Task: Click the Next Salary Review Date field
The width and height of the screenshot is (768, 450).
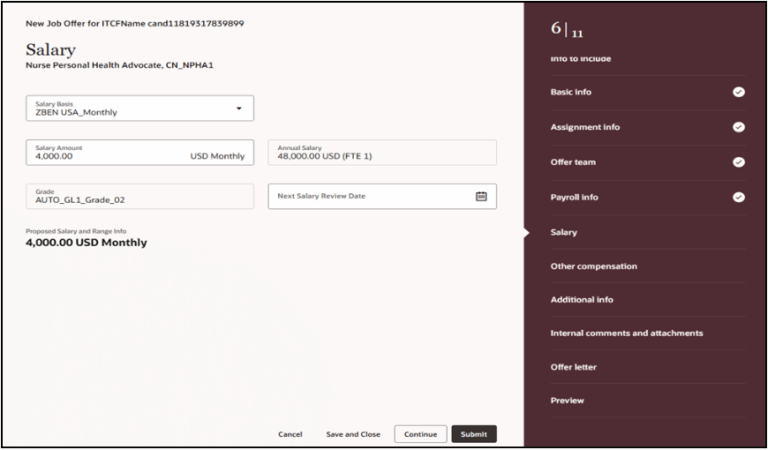Action: pos(370,196)
